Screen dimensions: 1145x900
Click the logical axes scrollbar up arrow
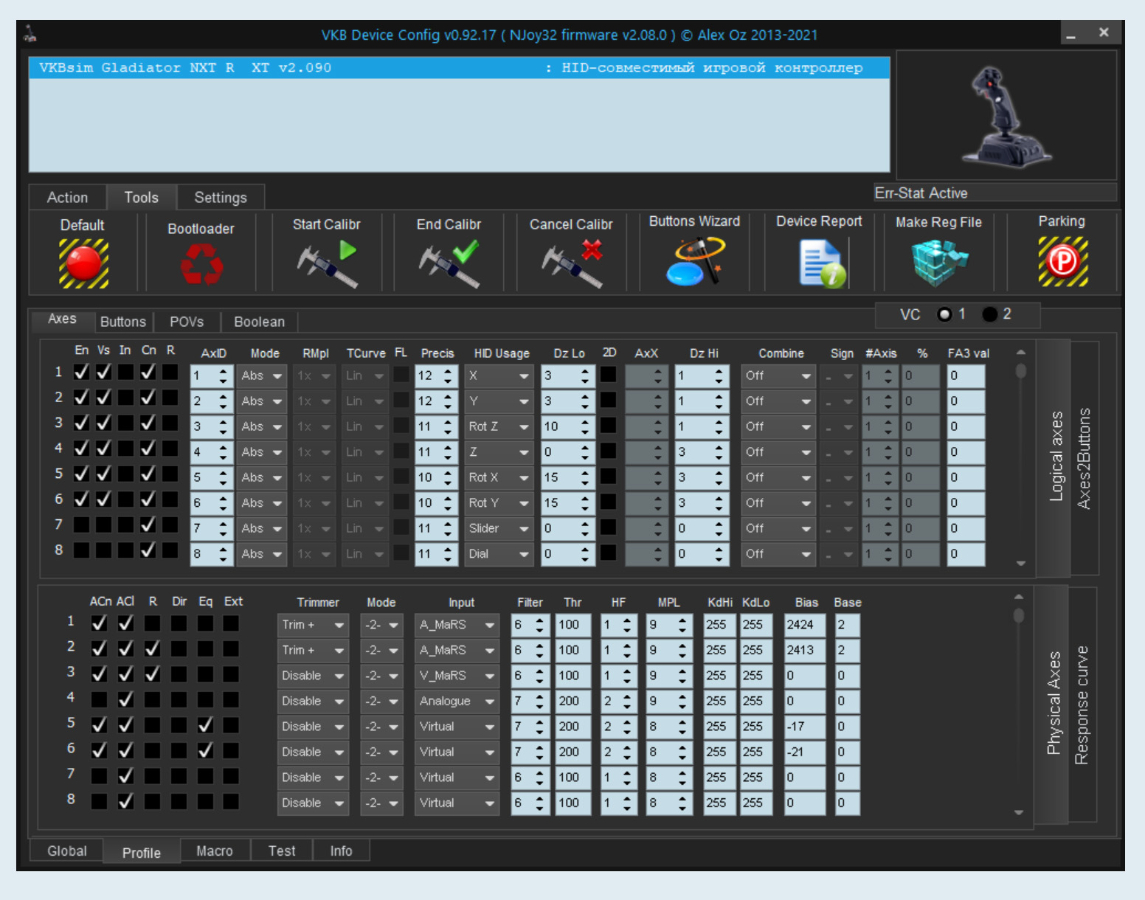pyautogui.click(x=1021, y=353)
